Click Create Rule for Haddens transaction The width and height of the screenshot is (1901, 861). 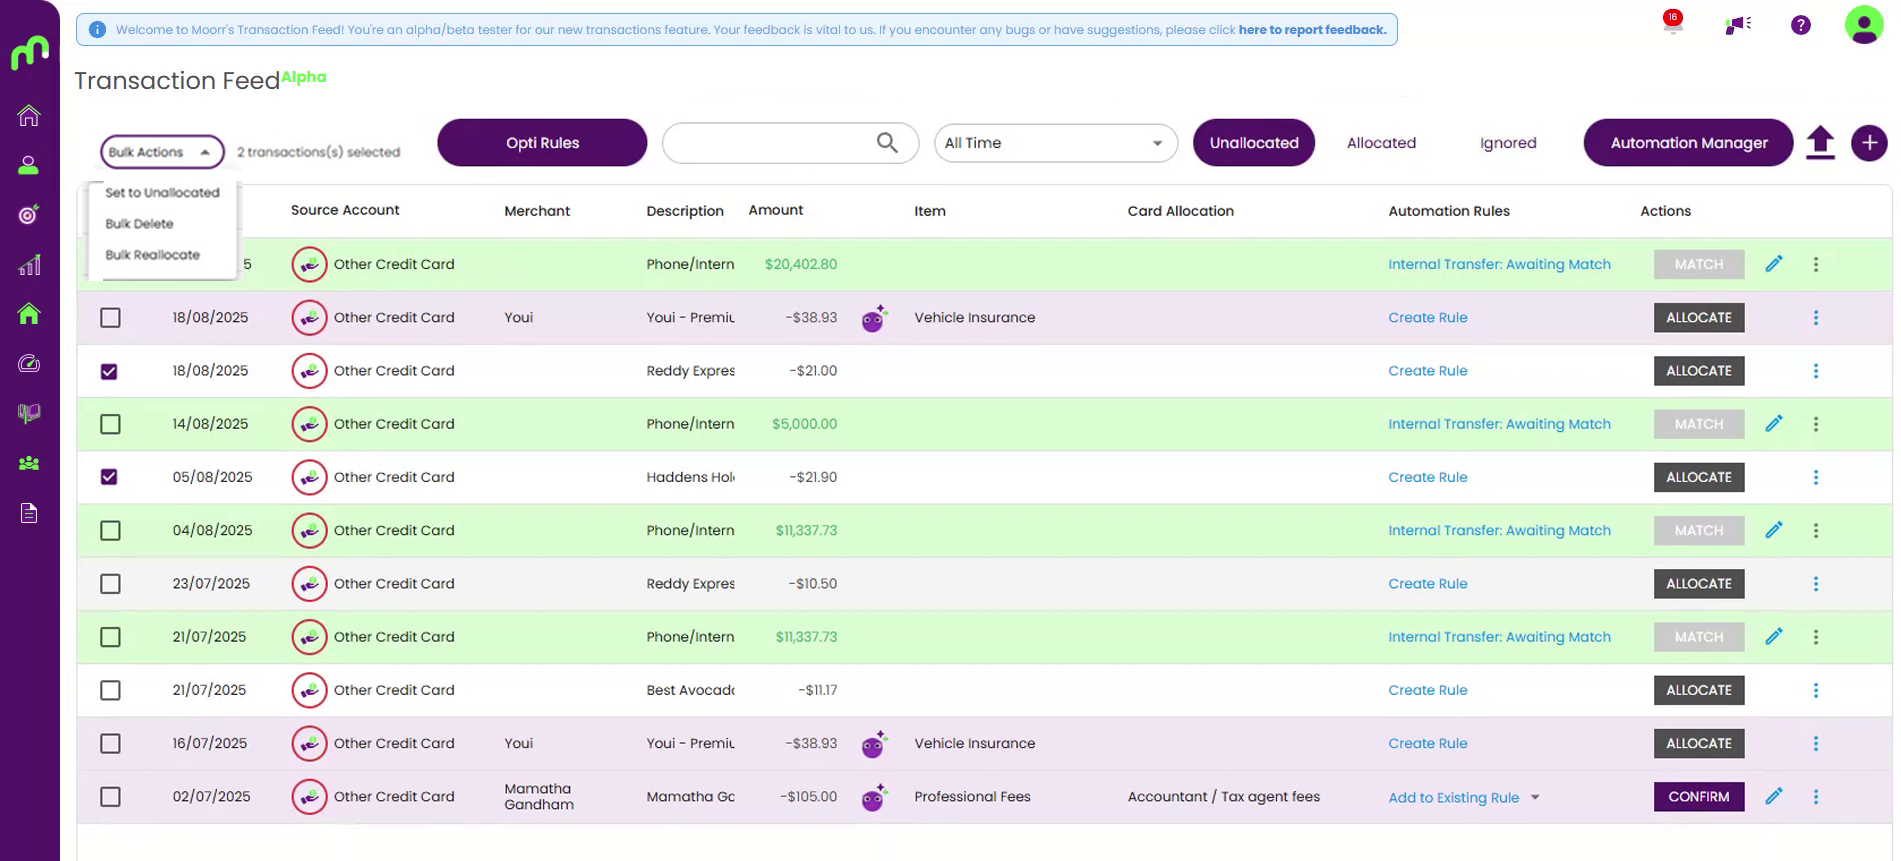(x=1427, y=477)
